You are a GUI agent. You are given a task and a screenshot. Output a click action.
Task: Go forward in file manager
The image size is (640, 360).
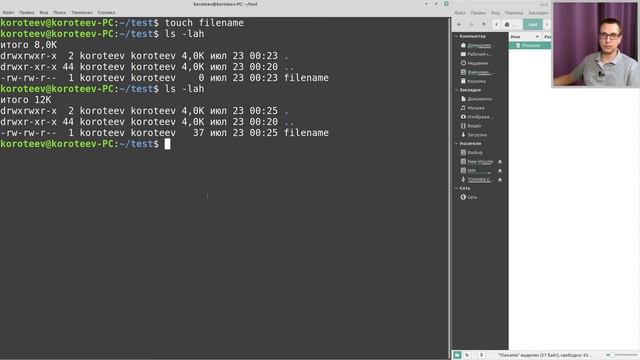click(471, 24)
